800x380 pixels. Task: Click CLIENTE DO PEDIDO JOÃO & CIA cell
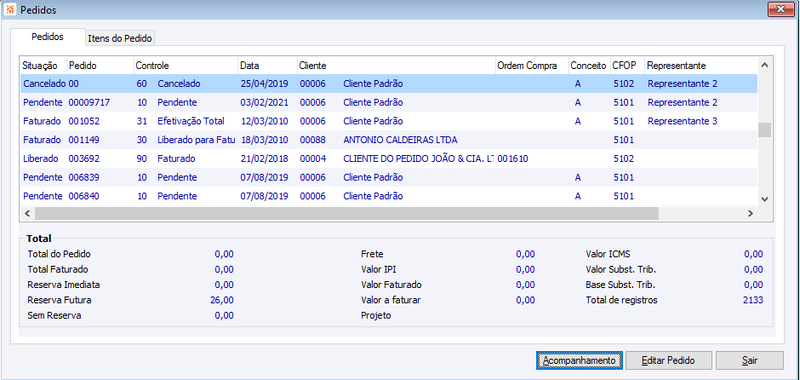click(x=419, y=159)
